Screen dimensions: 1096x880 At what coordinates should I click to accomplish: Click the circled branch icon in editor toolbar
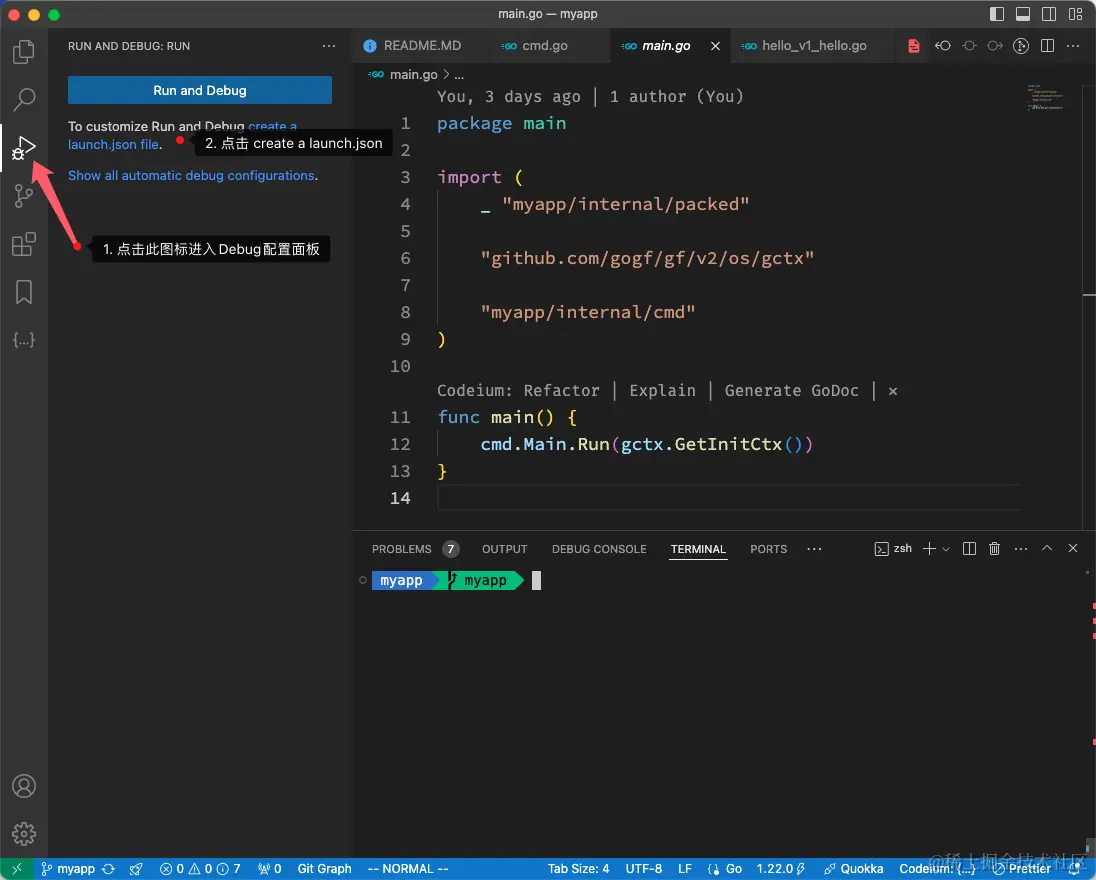coord(1021,46)
